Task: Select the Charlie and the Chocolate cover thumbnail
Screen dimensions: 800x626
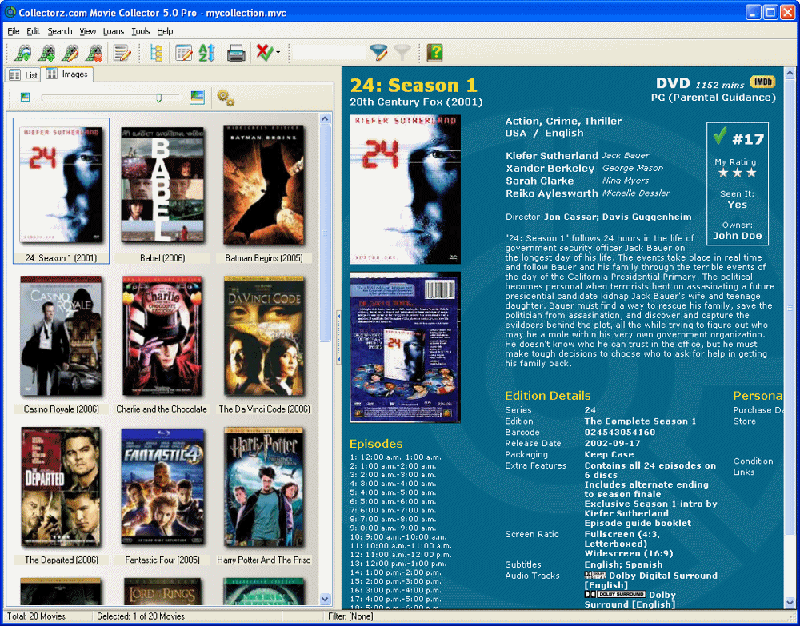Action: pos(162,336)
